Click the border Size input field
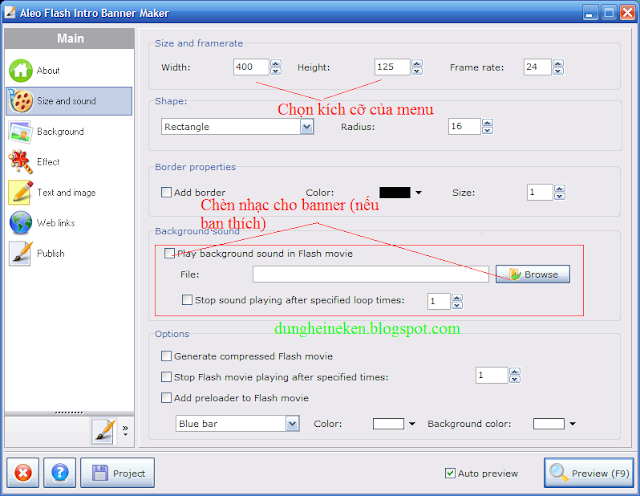 540,192
